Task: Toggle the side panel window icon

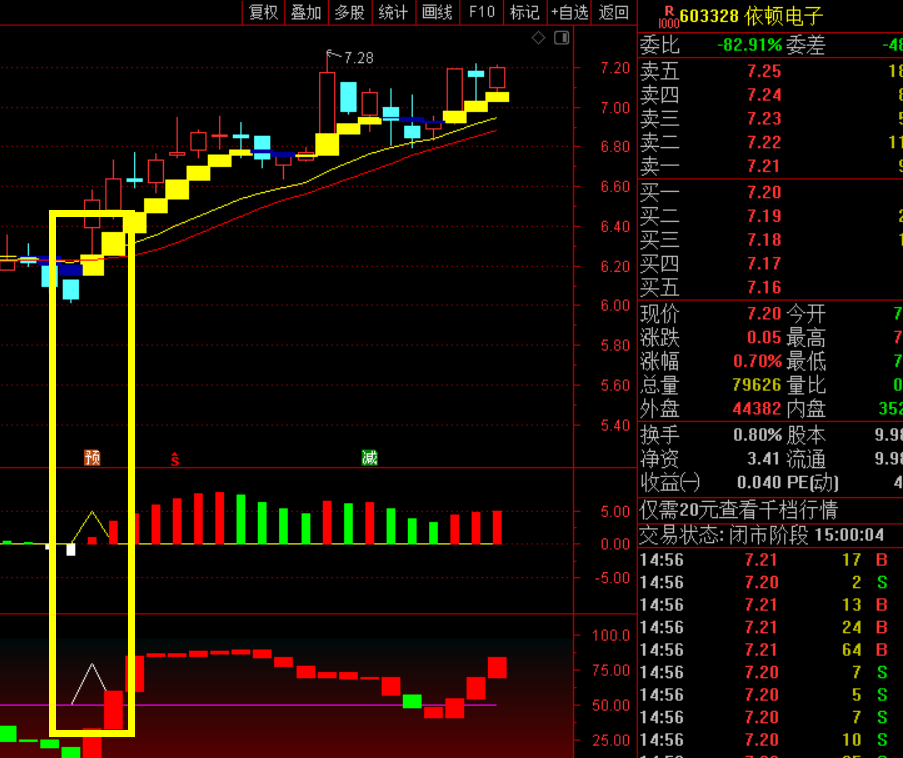Action: click(561, 38)
